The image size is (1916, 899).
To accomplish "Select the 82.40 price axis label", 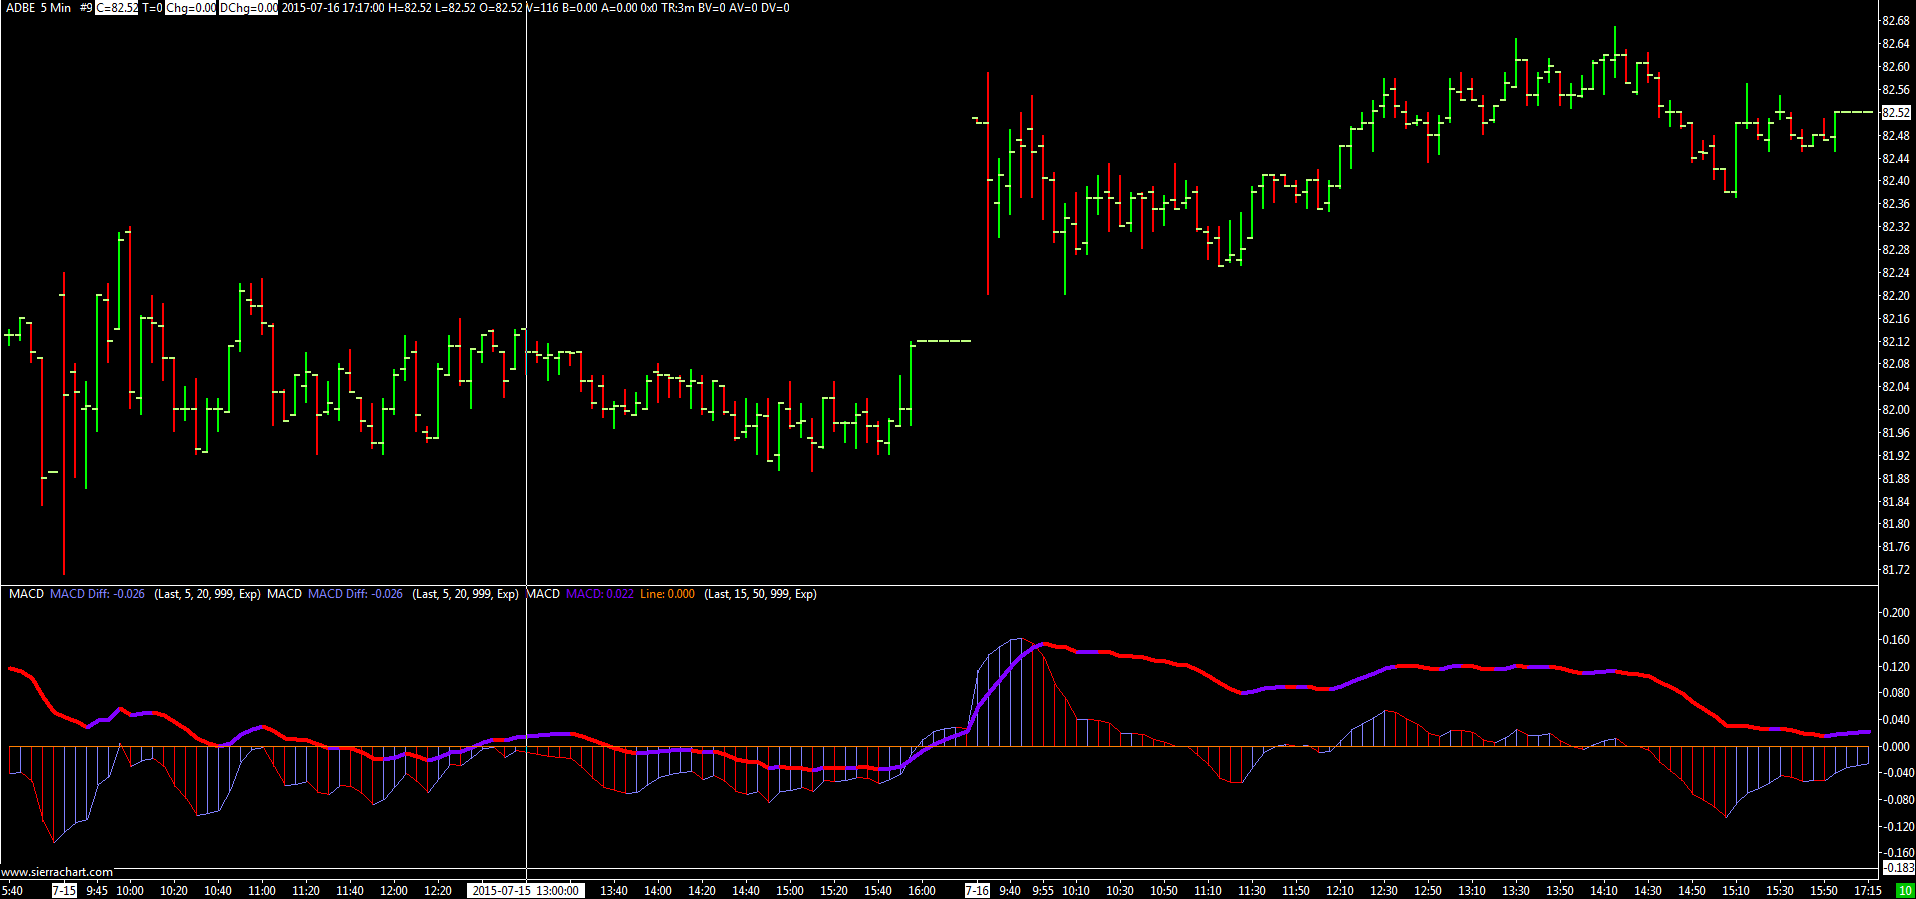I will pos(1896,181).
